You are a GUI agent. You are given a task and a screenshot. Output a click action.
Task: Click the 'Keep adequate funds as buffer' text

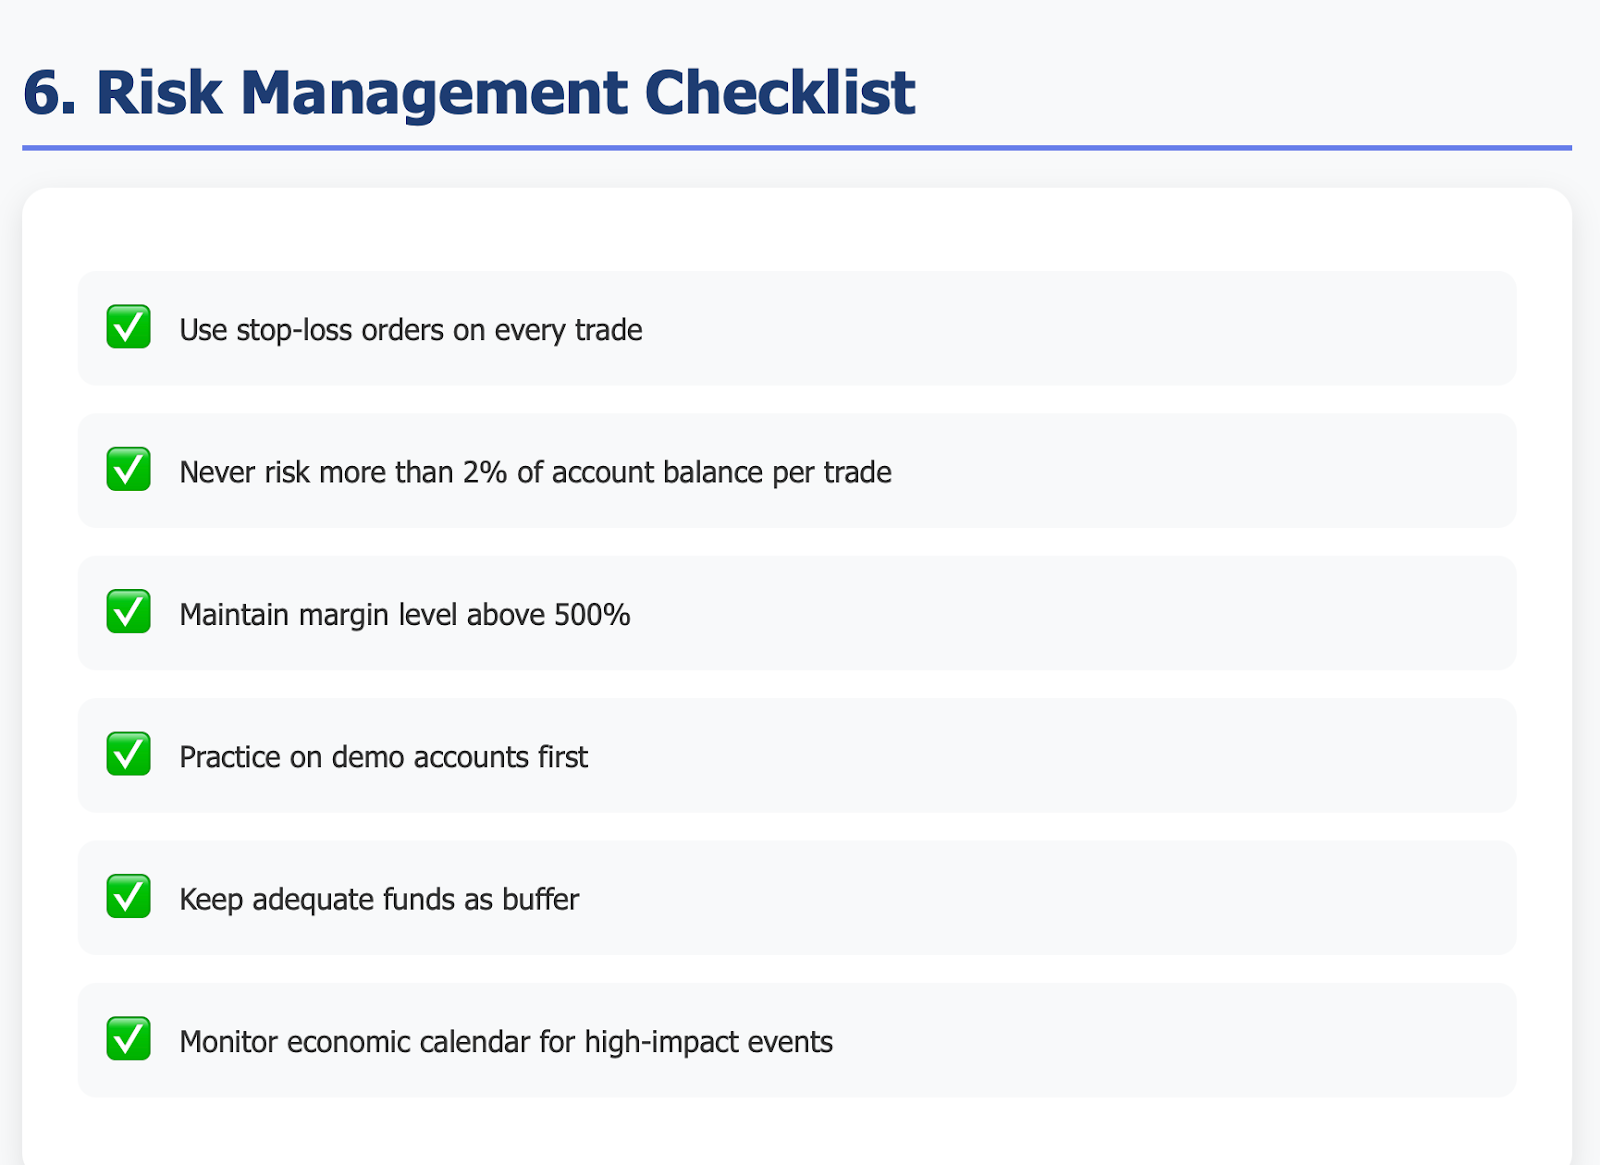[379, 899]
